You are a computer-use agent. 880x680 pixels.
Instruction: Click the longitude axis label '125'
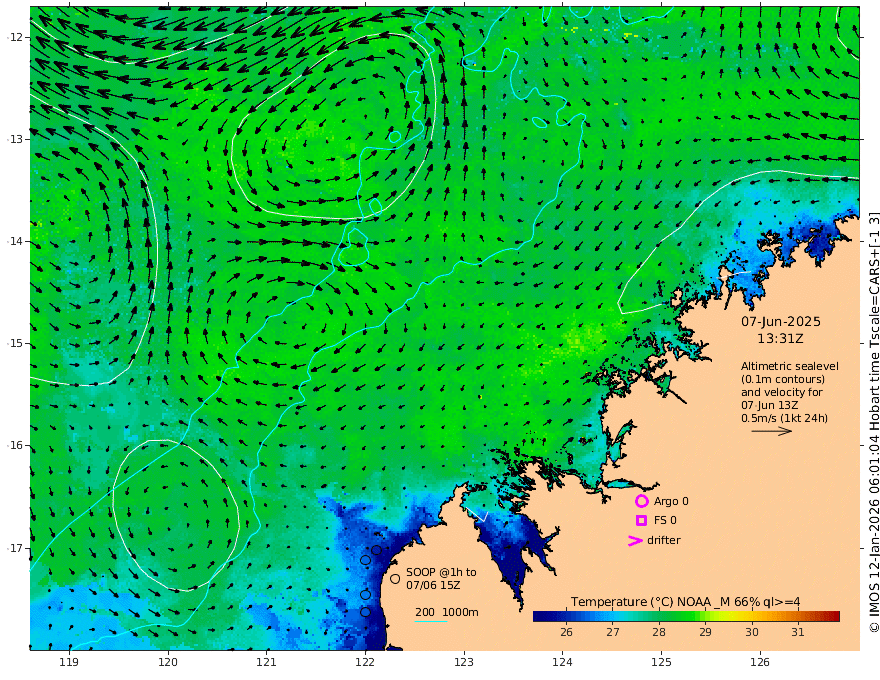pyautogui.click(x=662, y=662)
